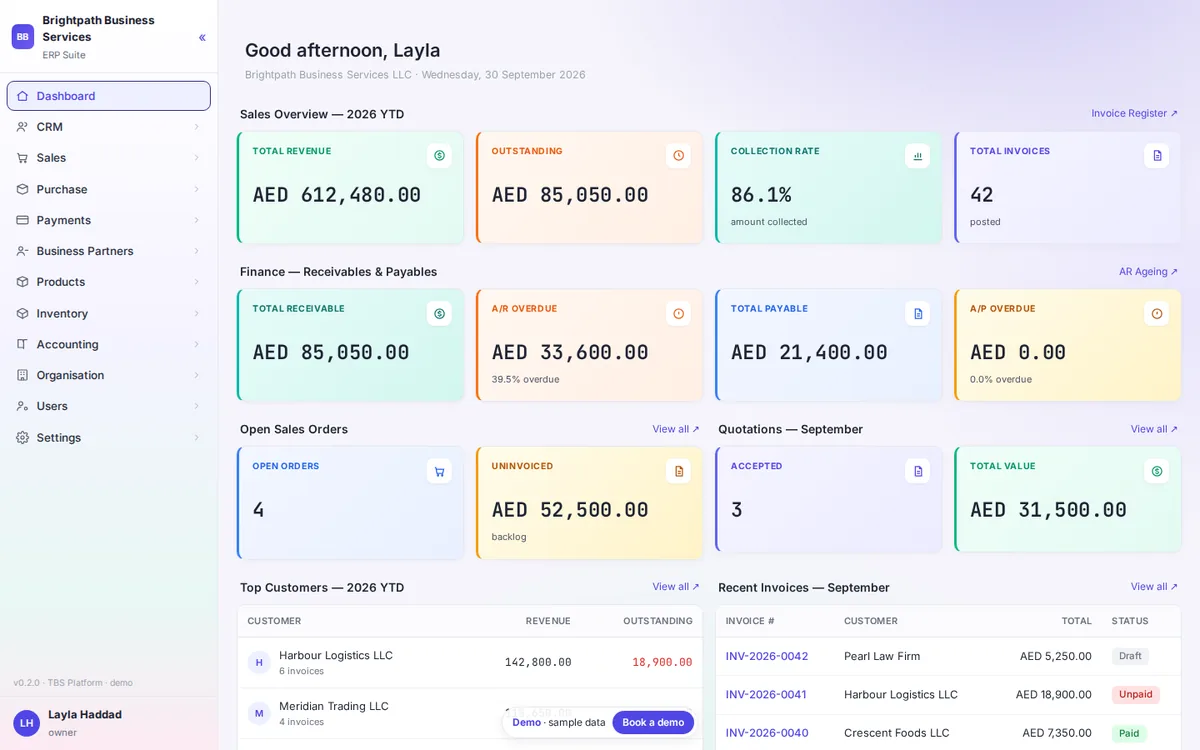
Task: View all Top Customers
Action: [x=676, y=587]
